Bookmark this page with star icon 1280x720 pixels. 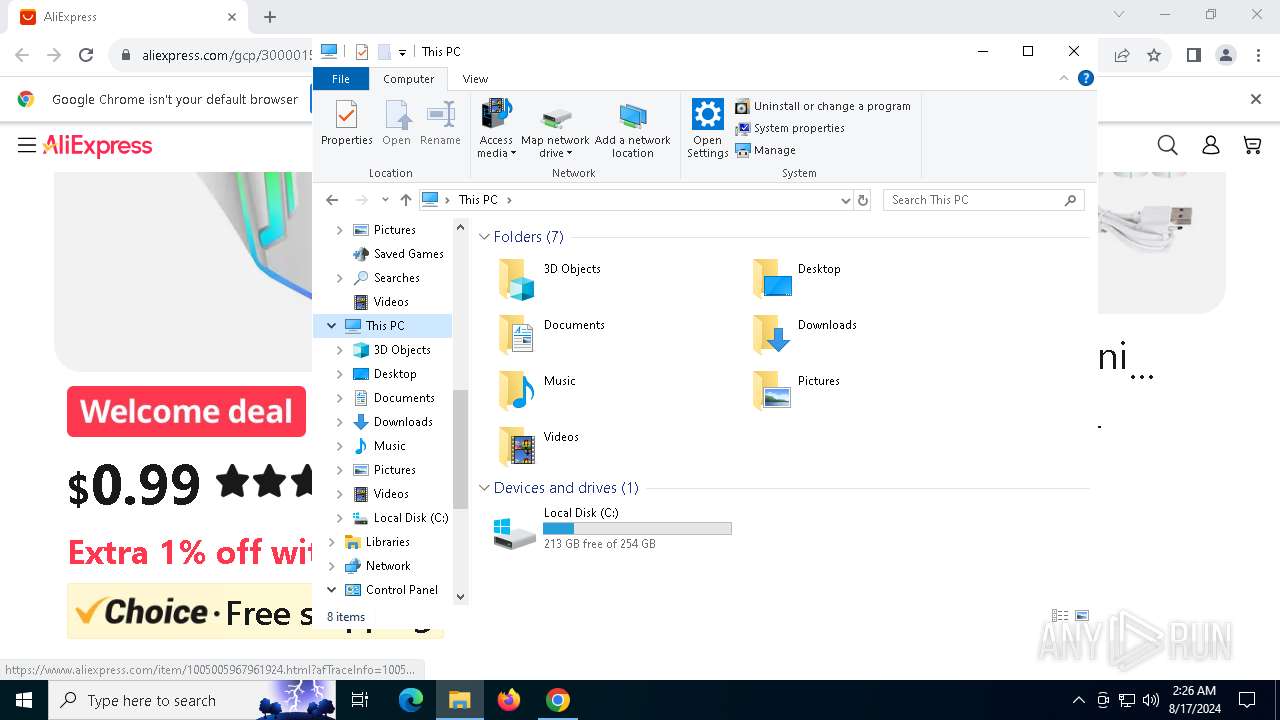pos(1154,56)
